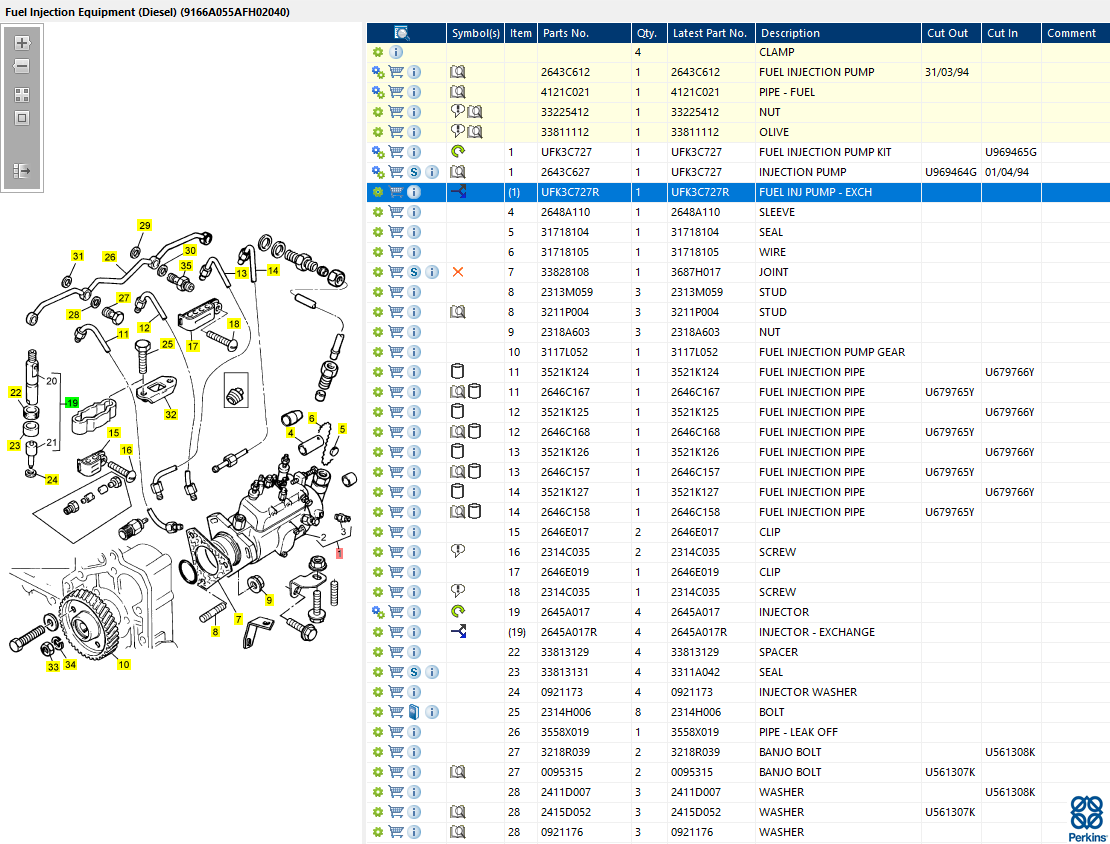1110x844 pixels.
Task: Click latest part number 3311A042
Action: tap(696, 672)
